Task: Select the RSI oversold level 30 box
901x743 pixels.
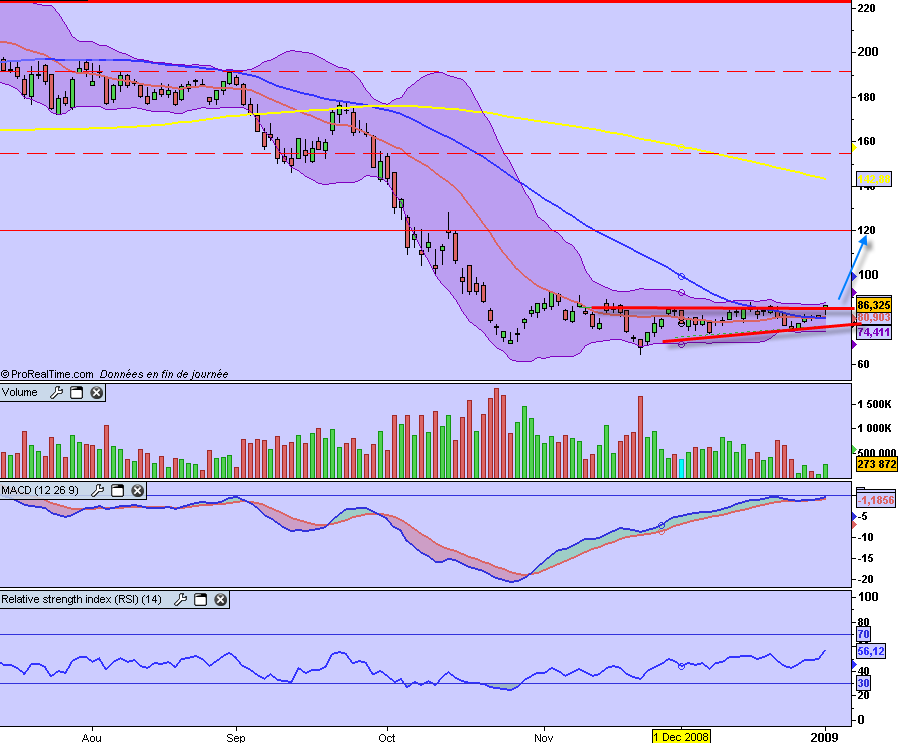Action: [x=864, y=682]
